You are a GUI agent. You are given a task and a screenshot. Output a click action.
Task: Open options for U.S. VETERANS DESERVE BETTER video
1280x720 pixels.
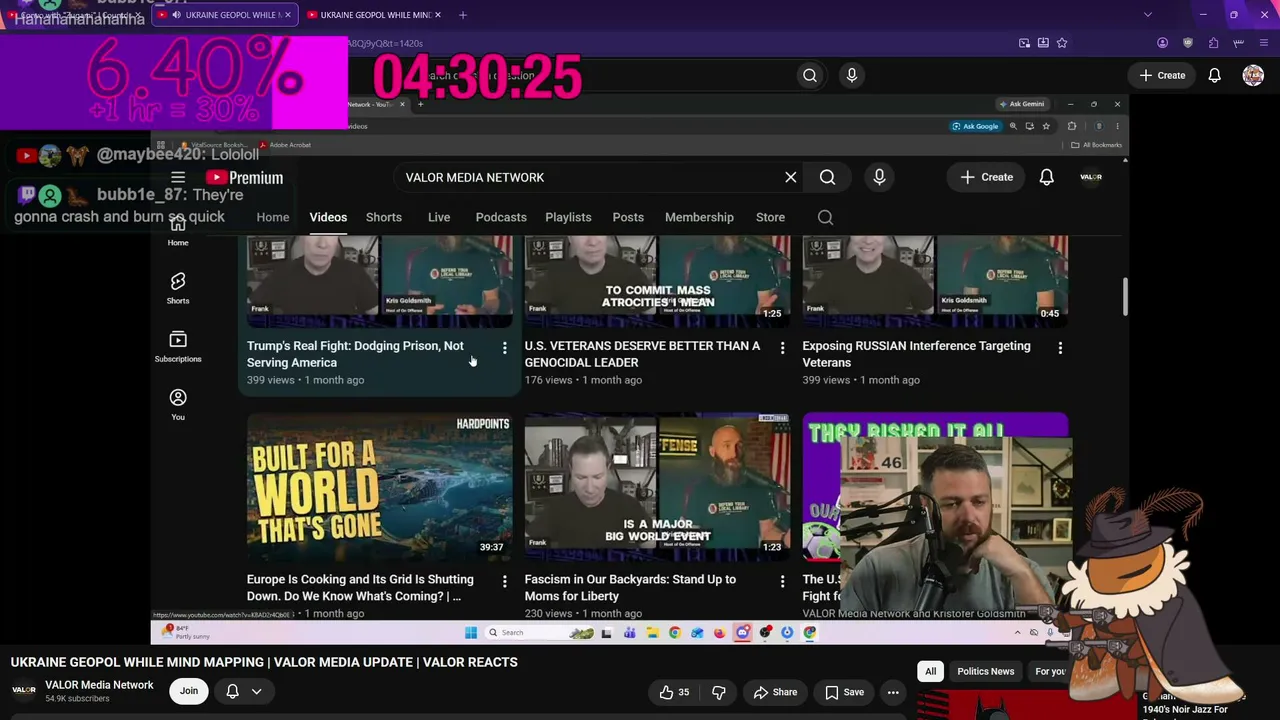pos(782,347)
